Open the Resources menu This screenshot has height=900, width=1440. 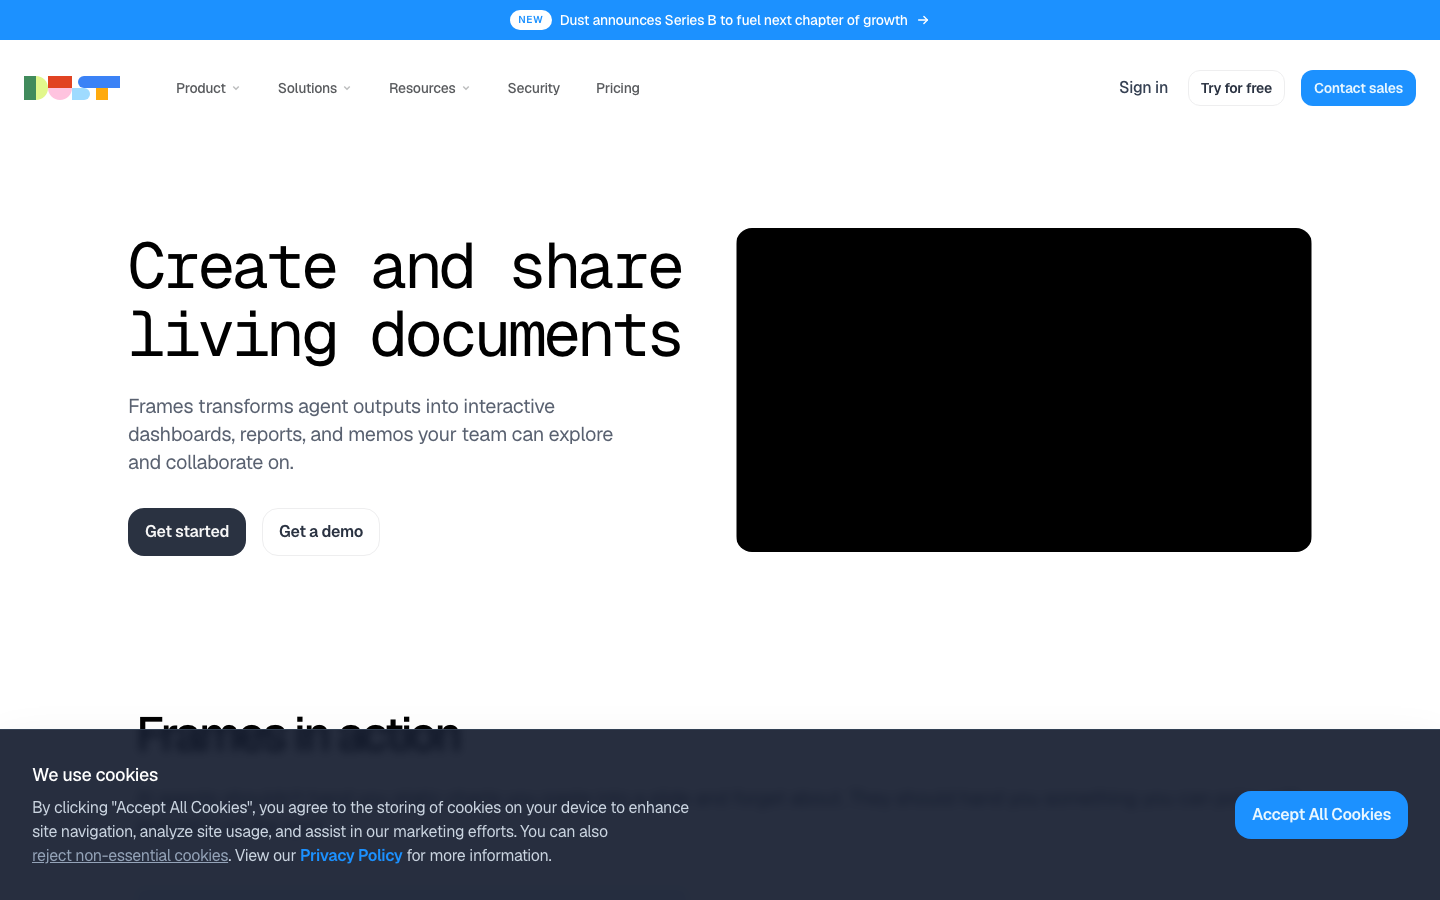429,88
